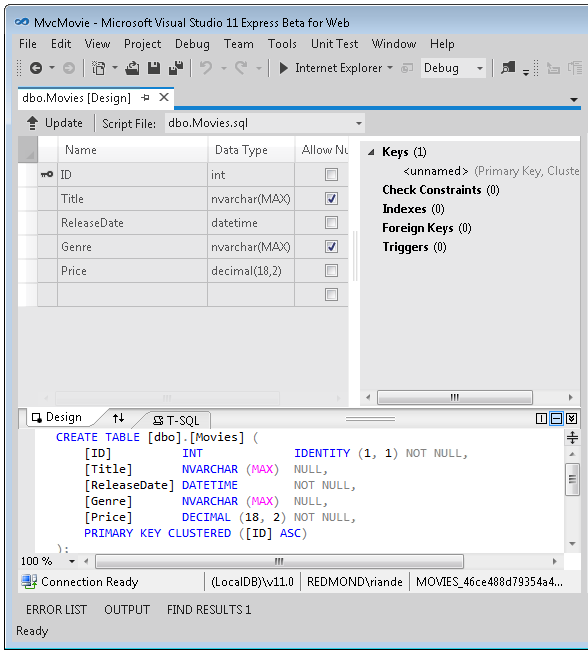The width and height of the screenshot is (588, 652).
Task: Select the unnamed Primary Key entry
Action: (x=491, y=171)
